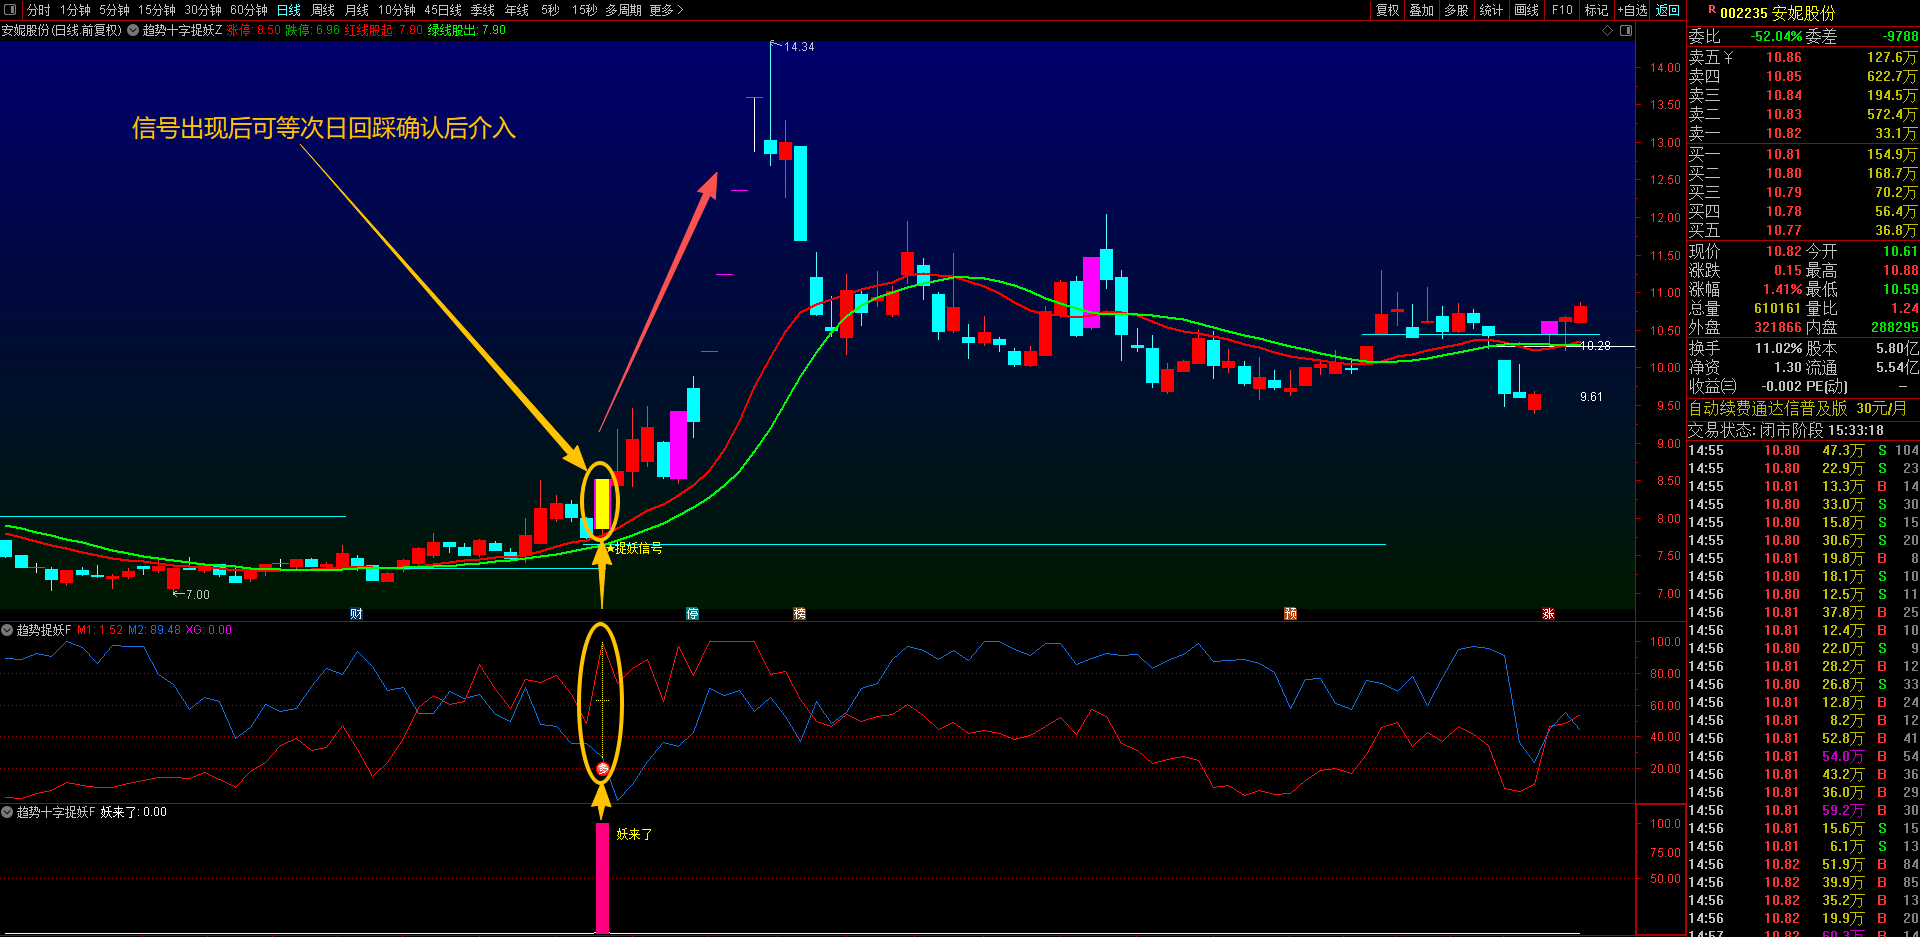Select the 月线 monthly chart tab
Image resolution: width=1920 pixels, height=937 pixels.
click(357, 10)
